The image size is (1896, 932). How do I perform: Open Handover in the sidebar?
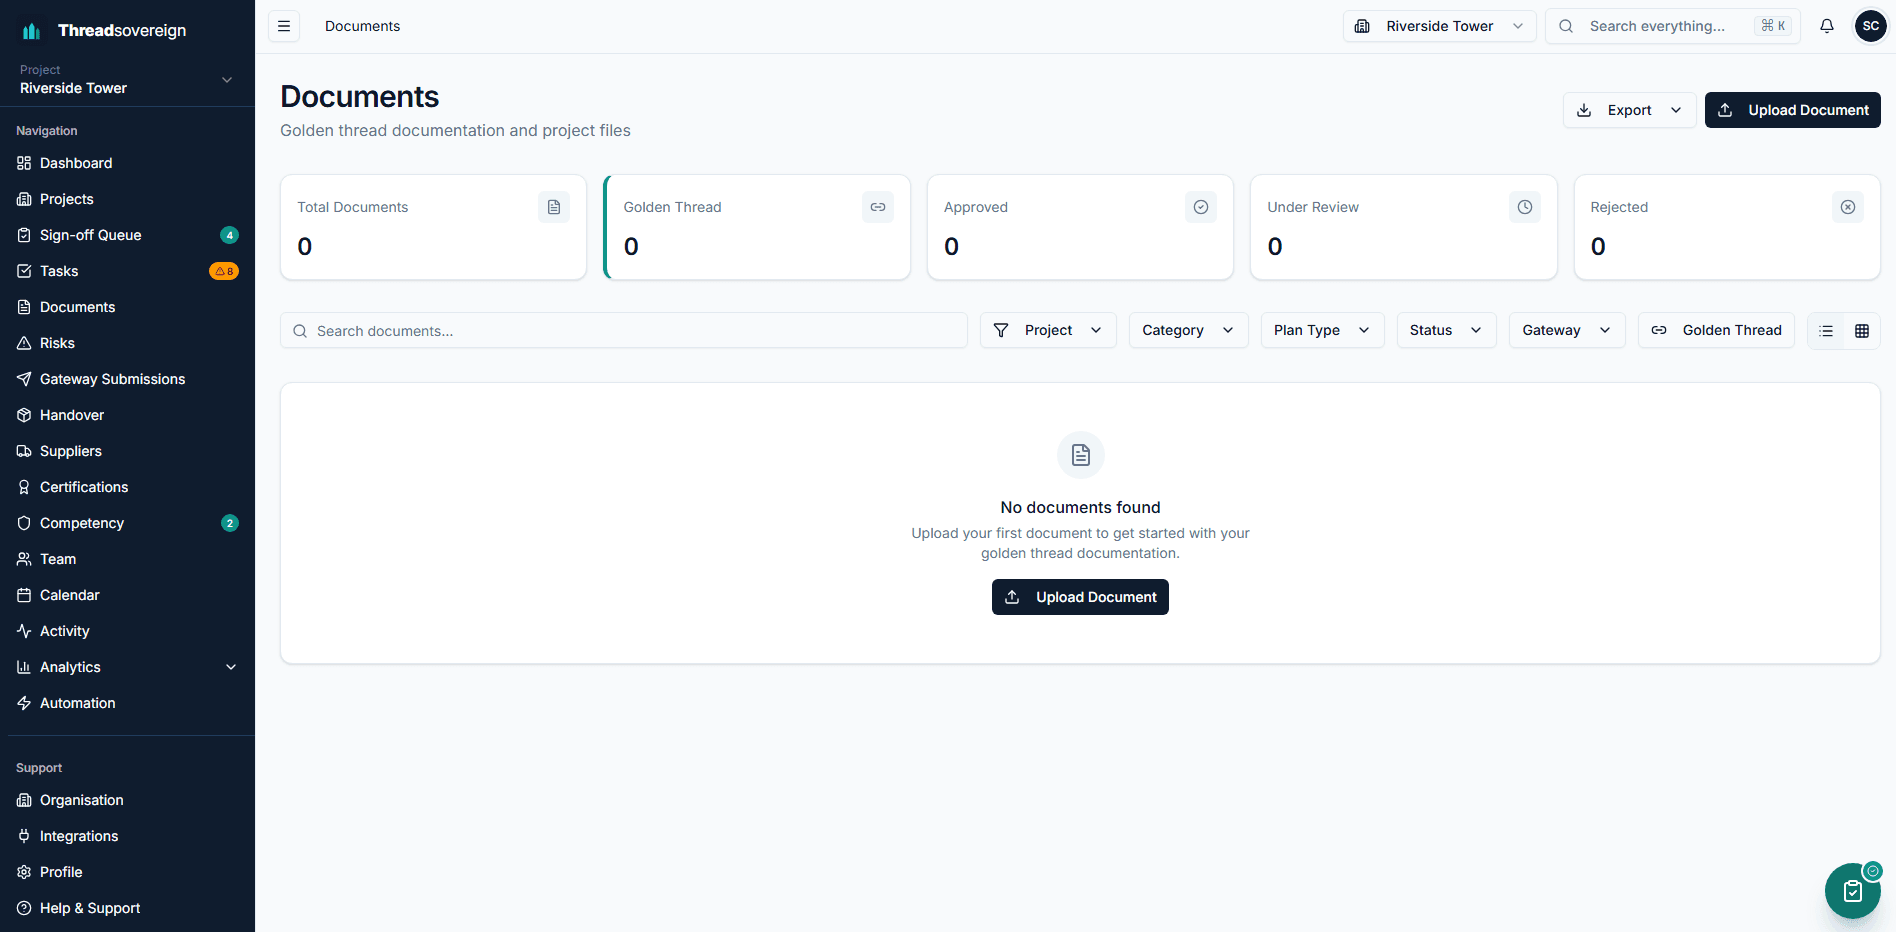pyautogui.click(x=127, y=415)
